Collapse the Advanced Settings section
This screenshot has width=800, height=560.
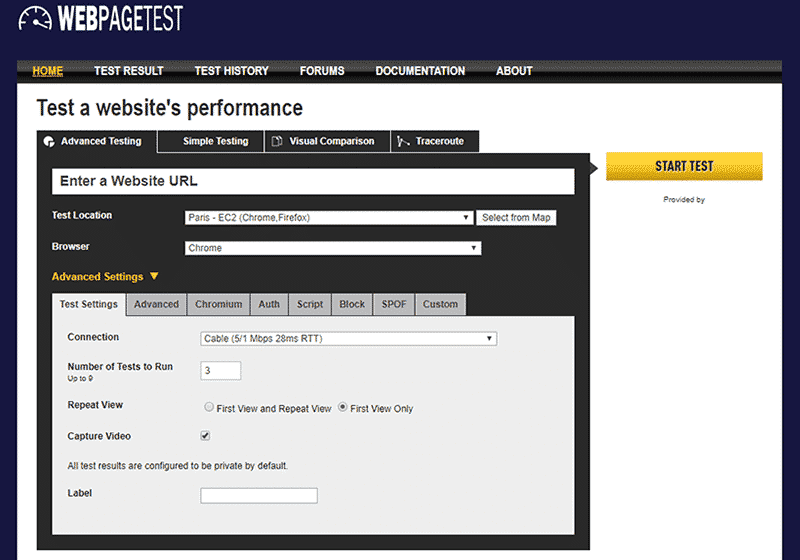point(105,277)
